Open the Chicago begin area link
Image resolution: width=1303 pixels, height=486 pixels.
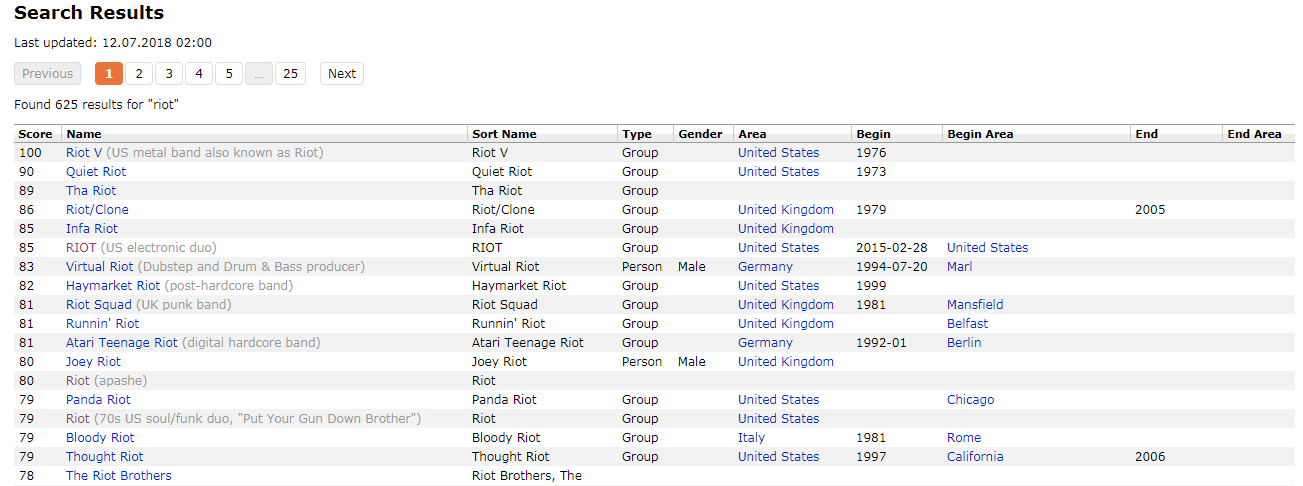[x=971, y=400]
